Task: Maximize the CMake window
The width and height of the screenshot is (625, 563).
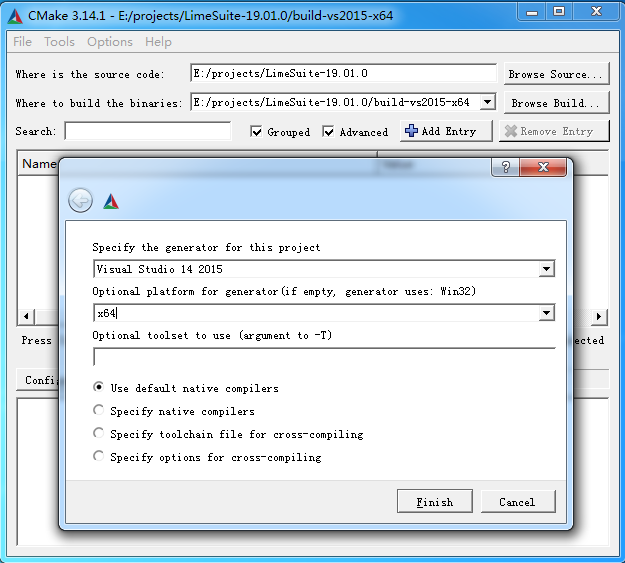Action: tap(559, 12)
